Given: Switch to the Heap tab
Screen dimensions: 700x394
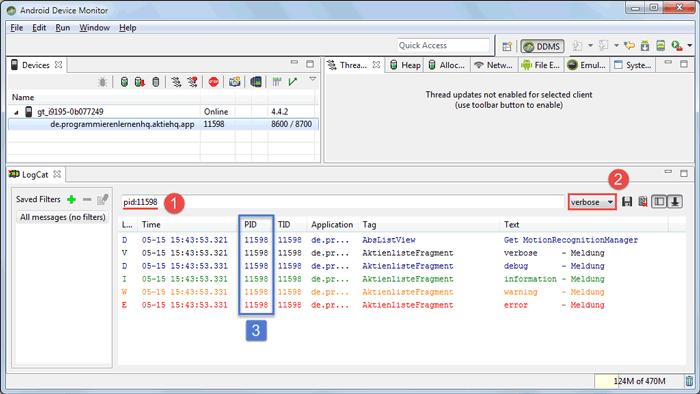Looking at the screenshot, I should pos(405,65).
